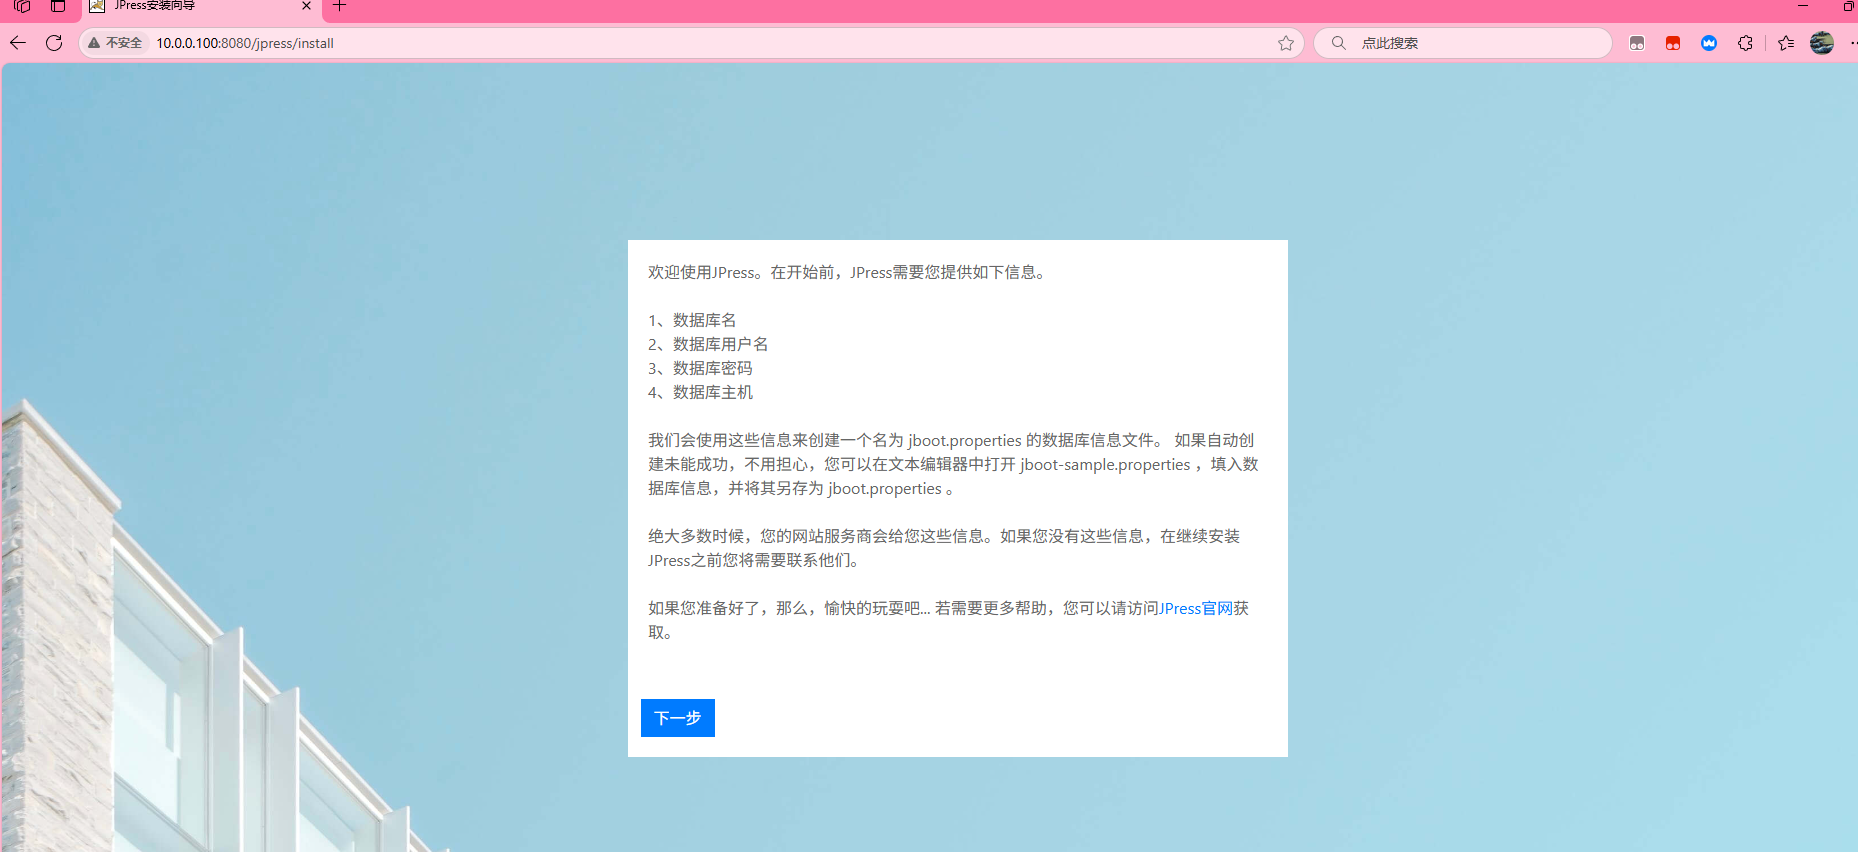Open the browser settings ellipsis menu

(x=1853, y=43)
